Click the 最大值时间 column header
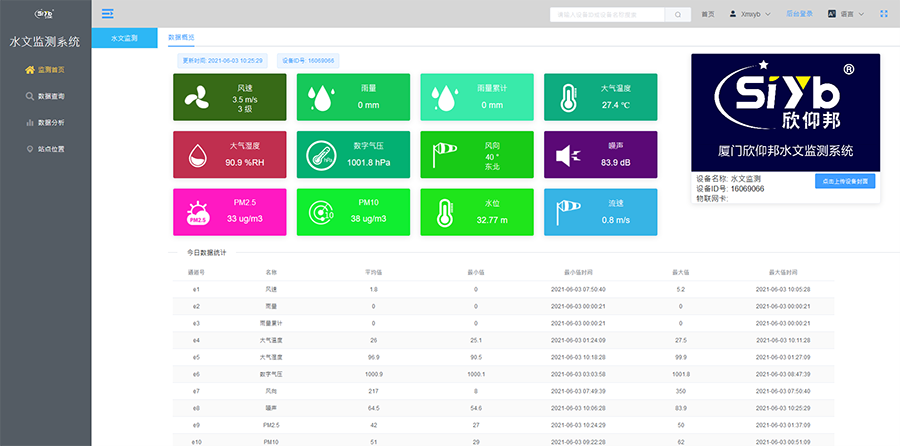 (783, 272)
